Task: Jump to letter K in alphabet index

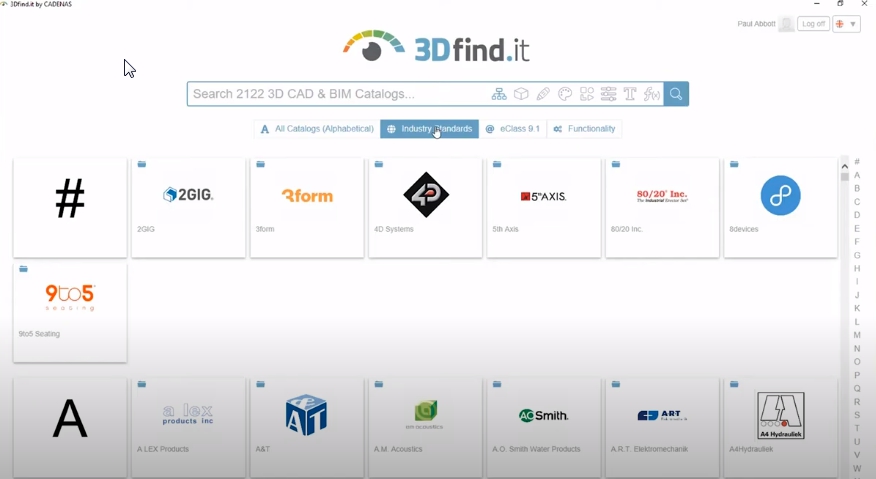Action: coord(857,309)
